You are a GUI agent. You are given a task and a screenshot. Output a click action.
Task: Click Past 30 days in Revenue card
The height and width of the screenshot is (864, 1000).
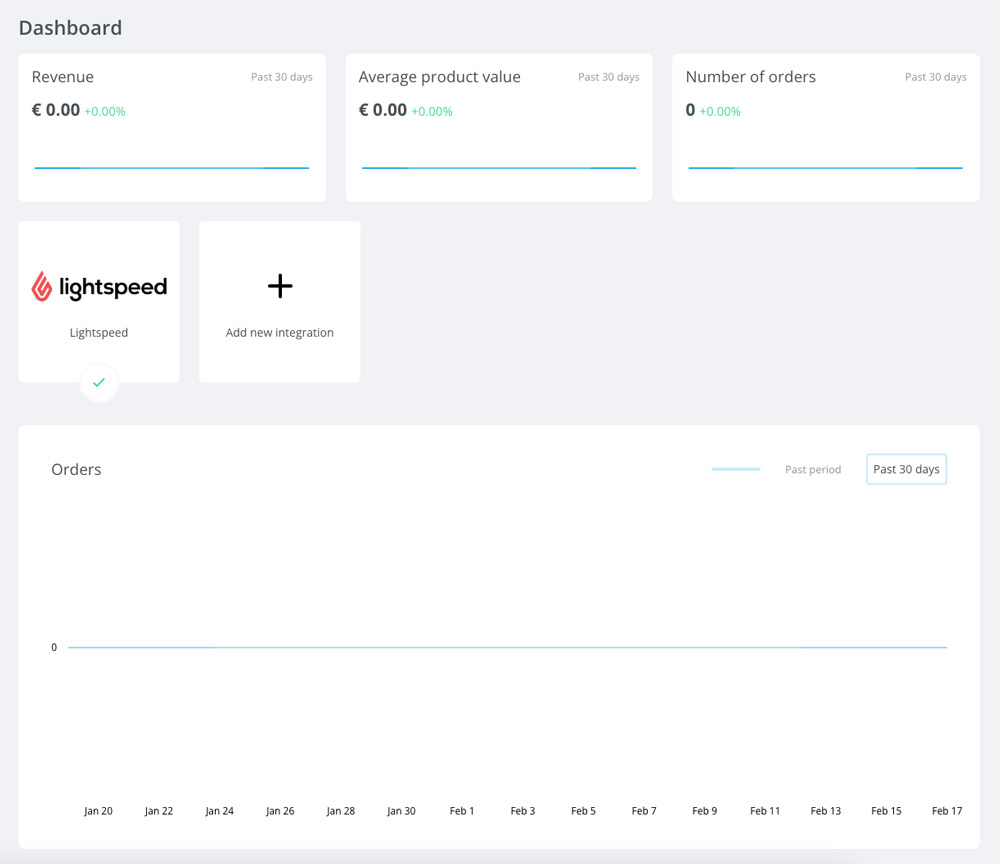click(x=281, y=77)
